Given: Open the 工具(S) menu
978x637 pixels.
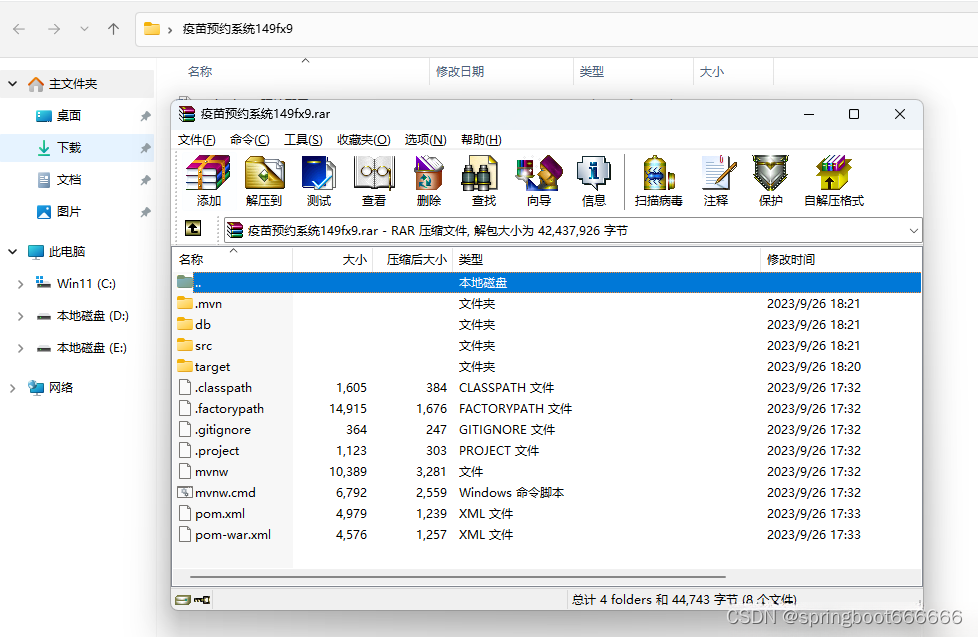Looking at the screenshot, I should (303, 140).
